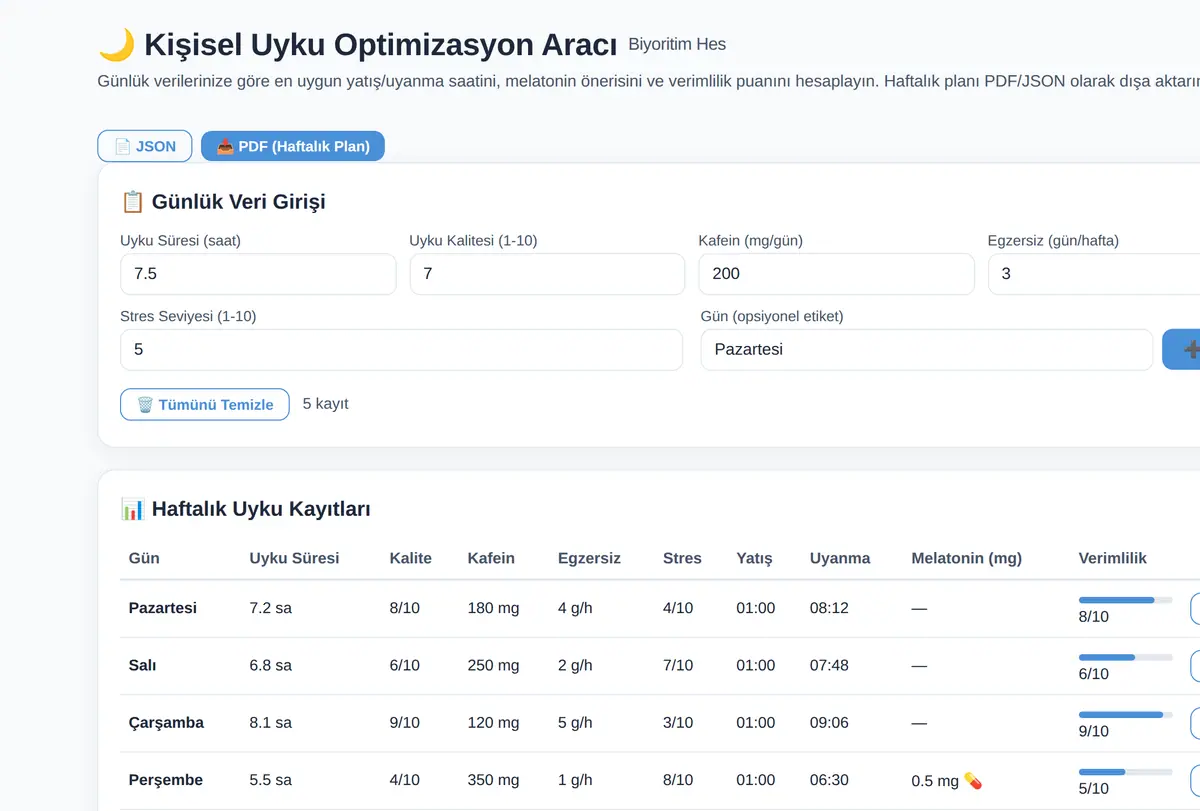This screenshot has height=811, width=1200.
Task: Download the PDF (Haftalık Plan) export
Action: 292,146
